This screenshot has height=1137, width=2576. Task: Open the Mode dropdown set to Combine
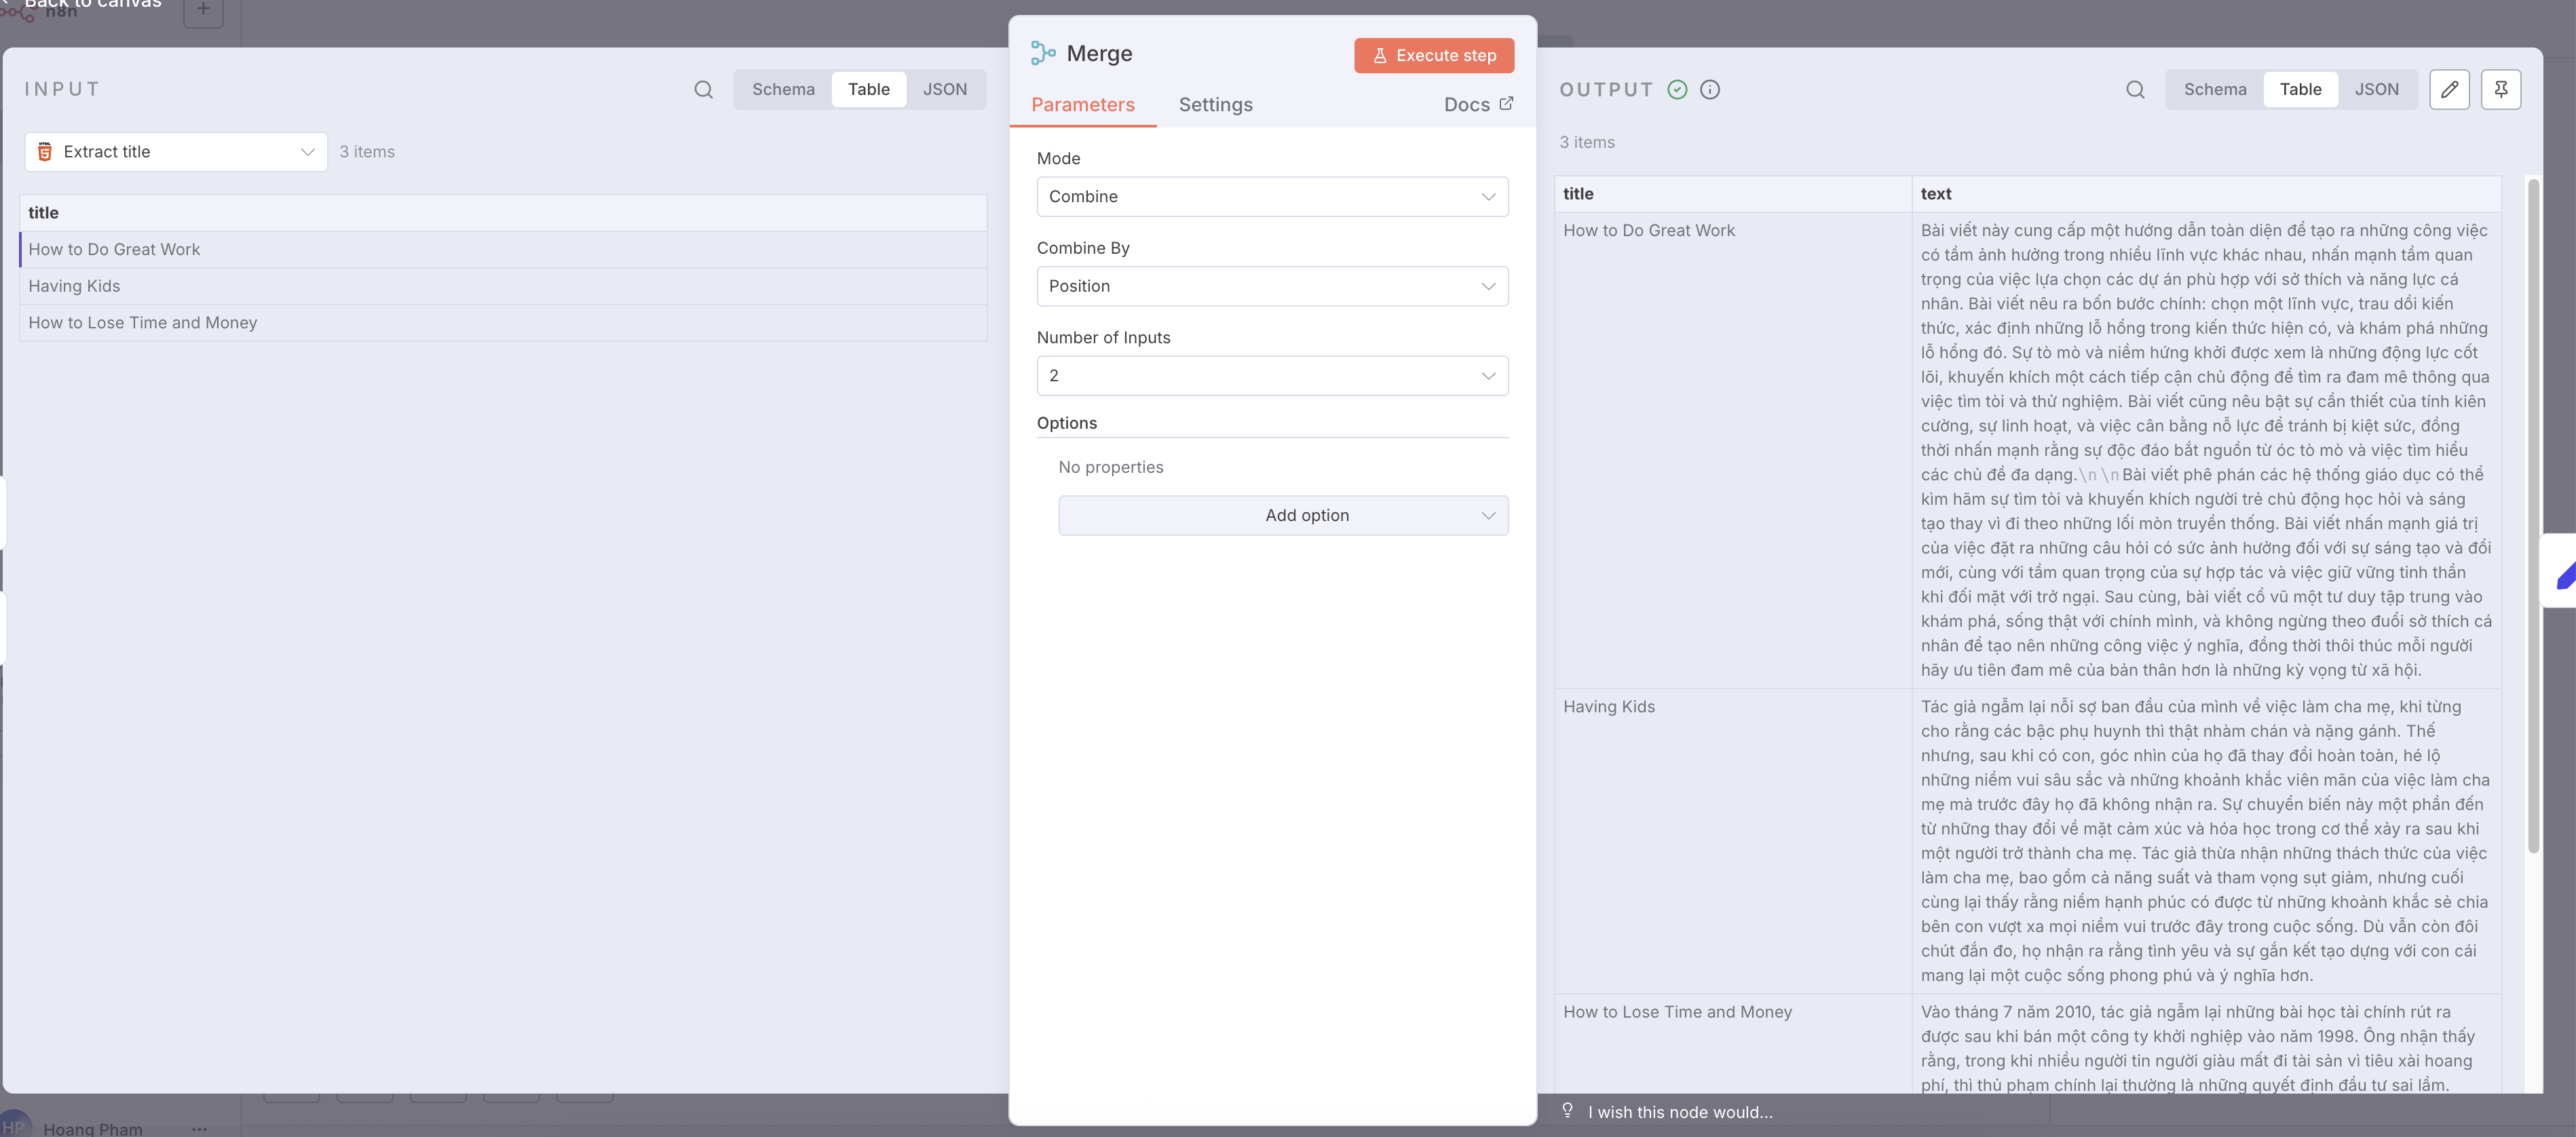point(1272,197)
